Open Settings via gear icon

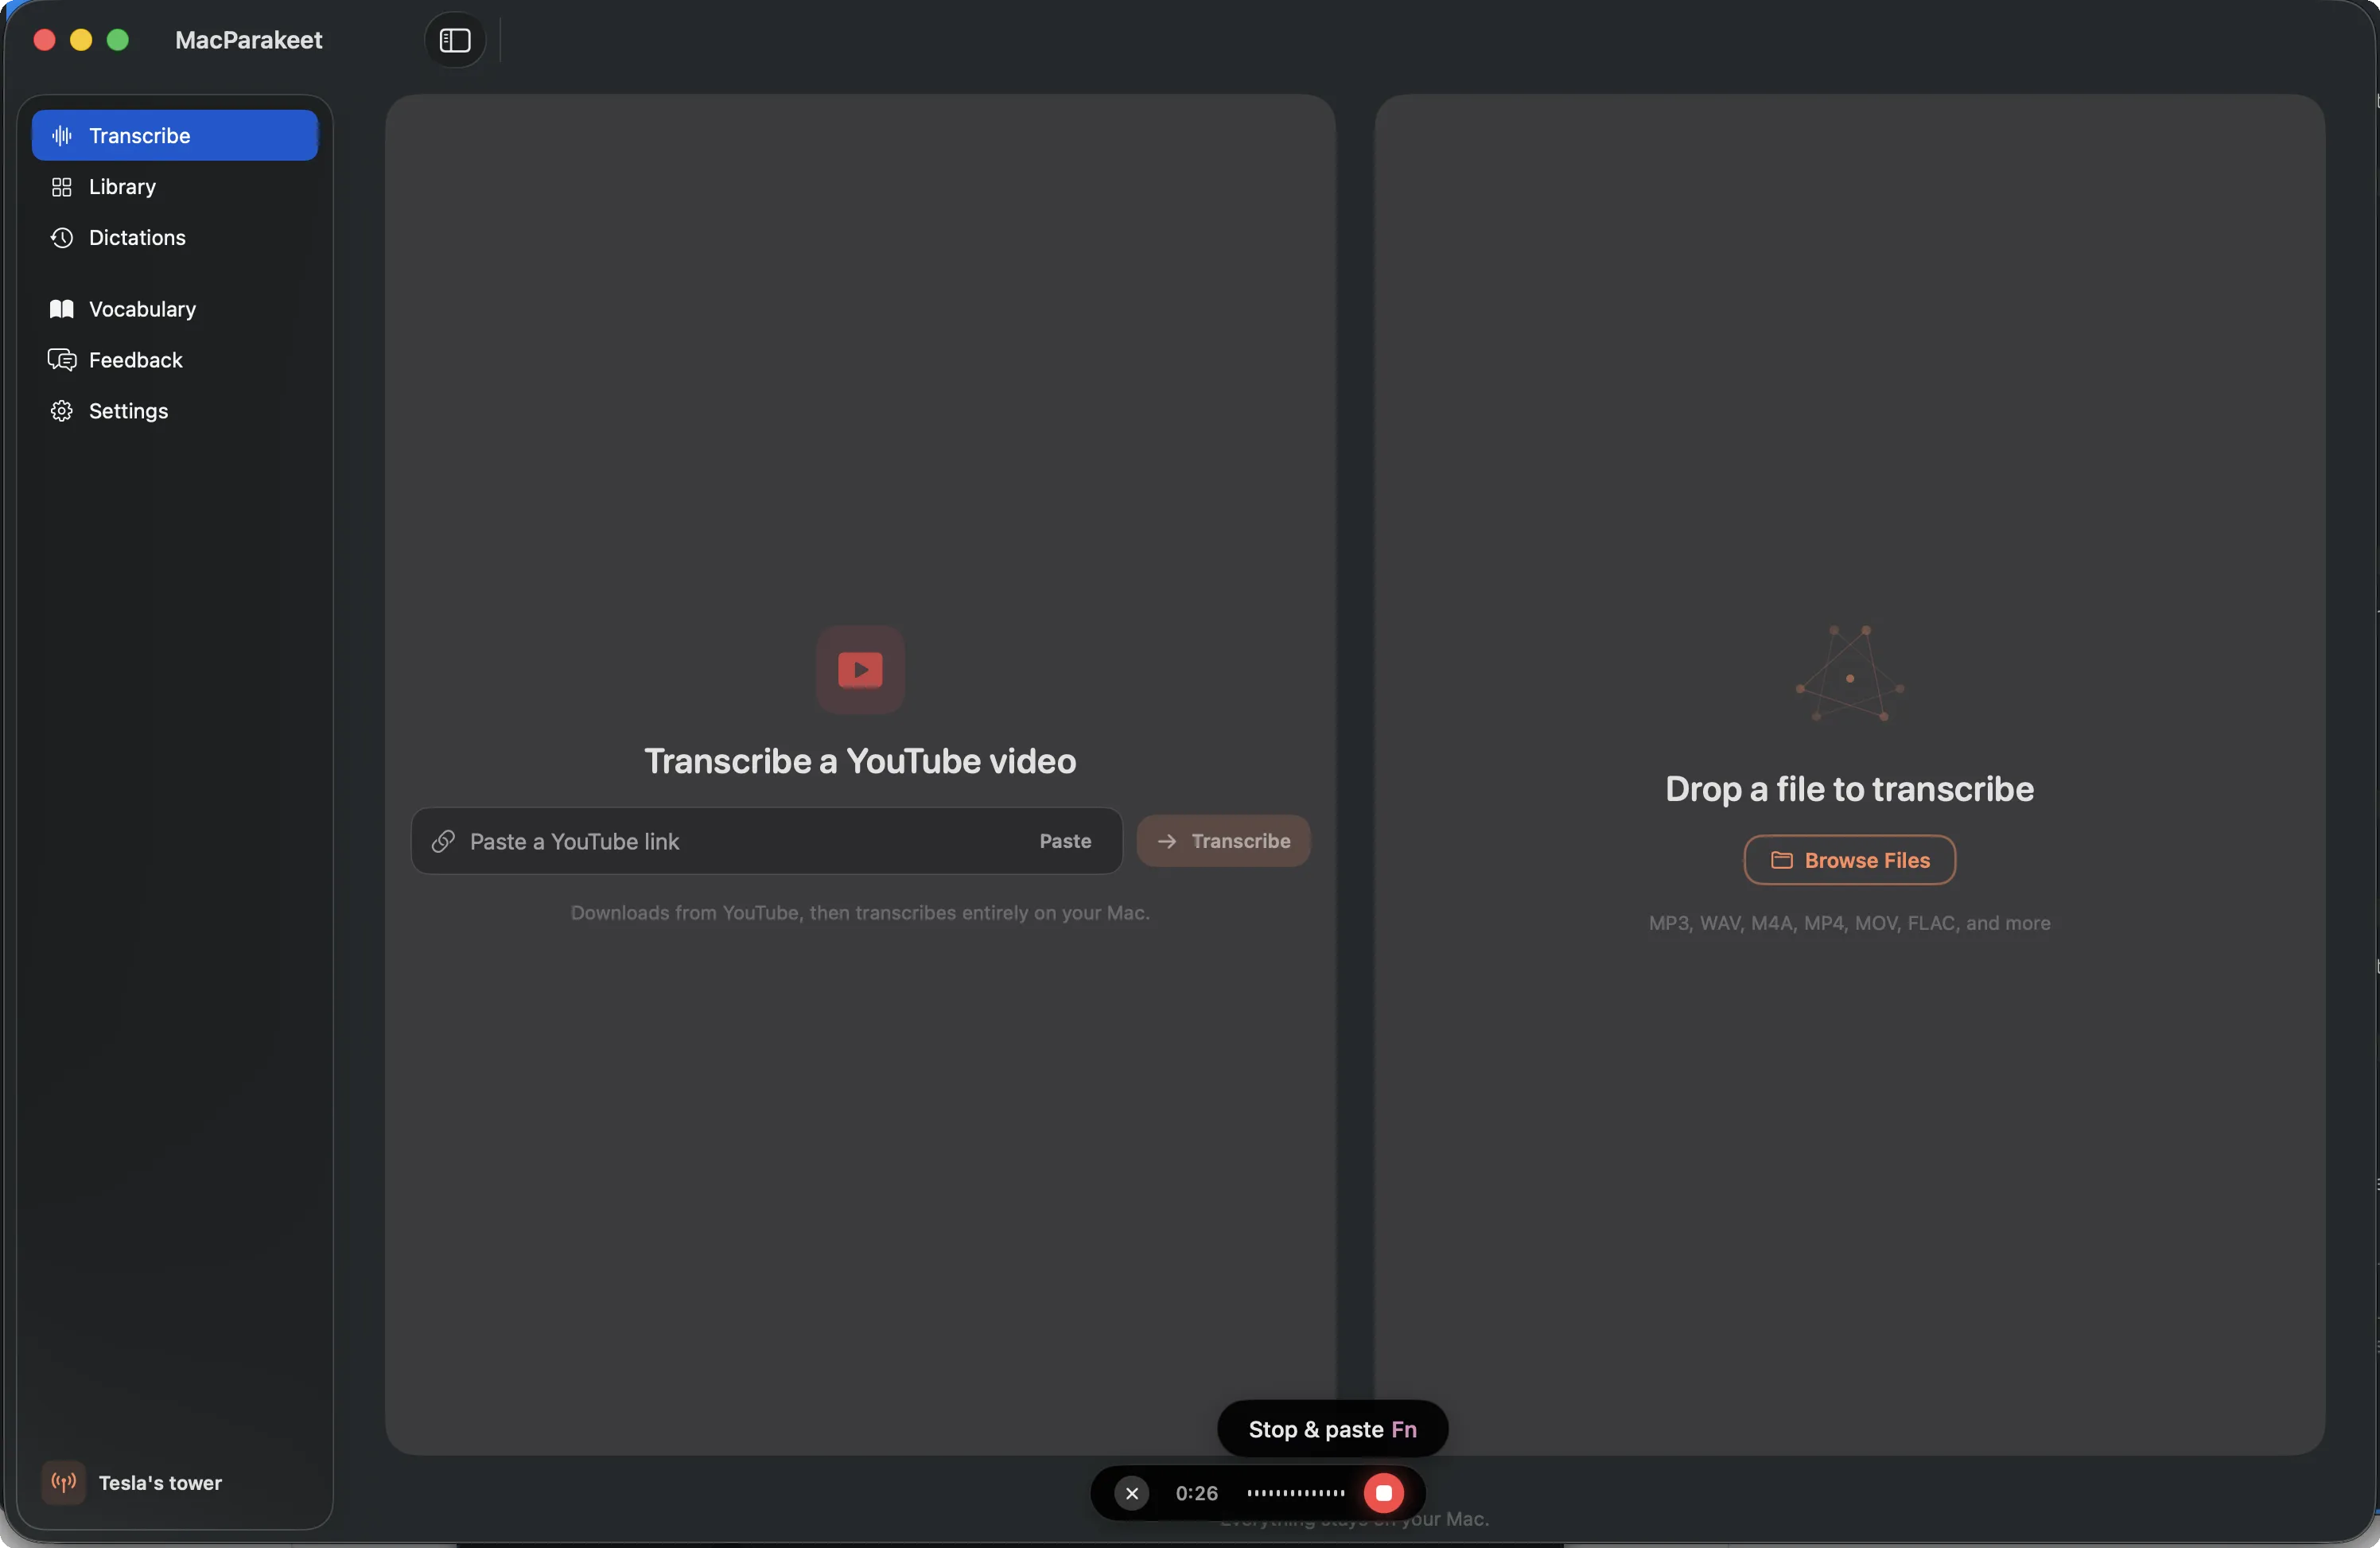tap(62, 411)
